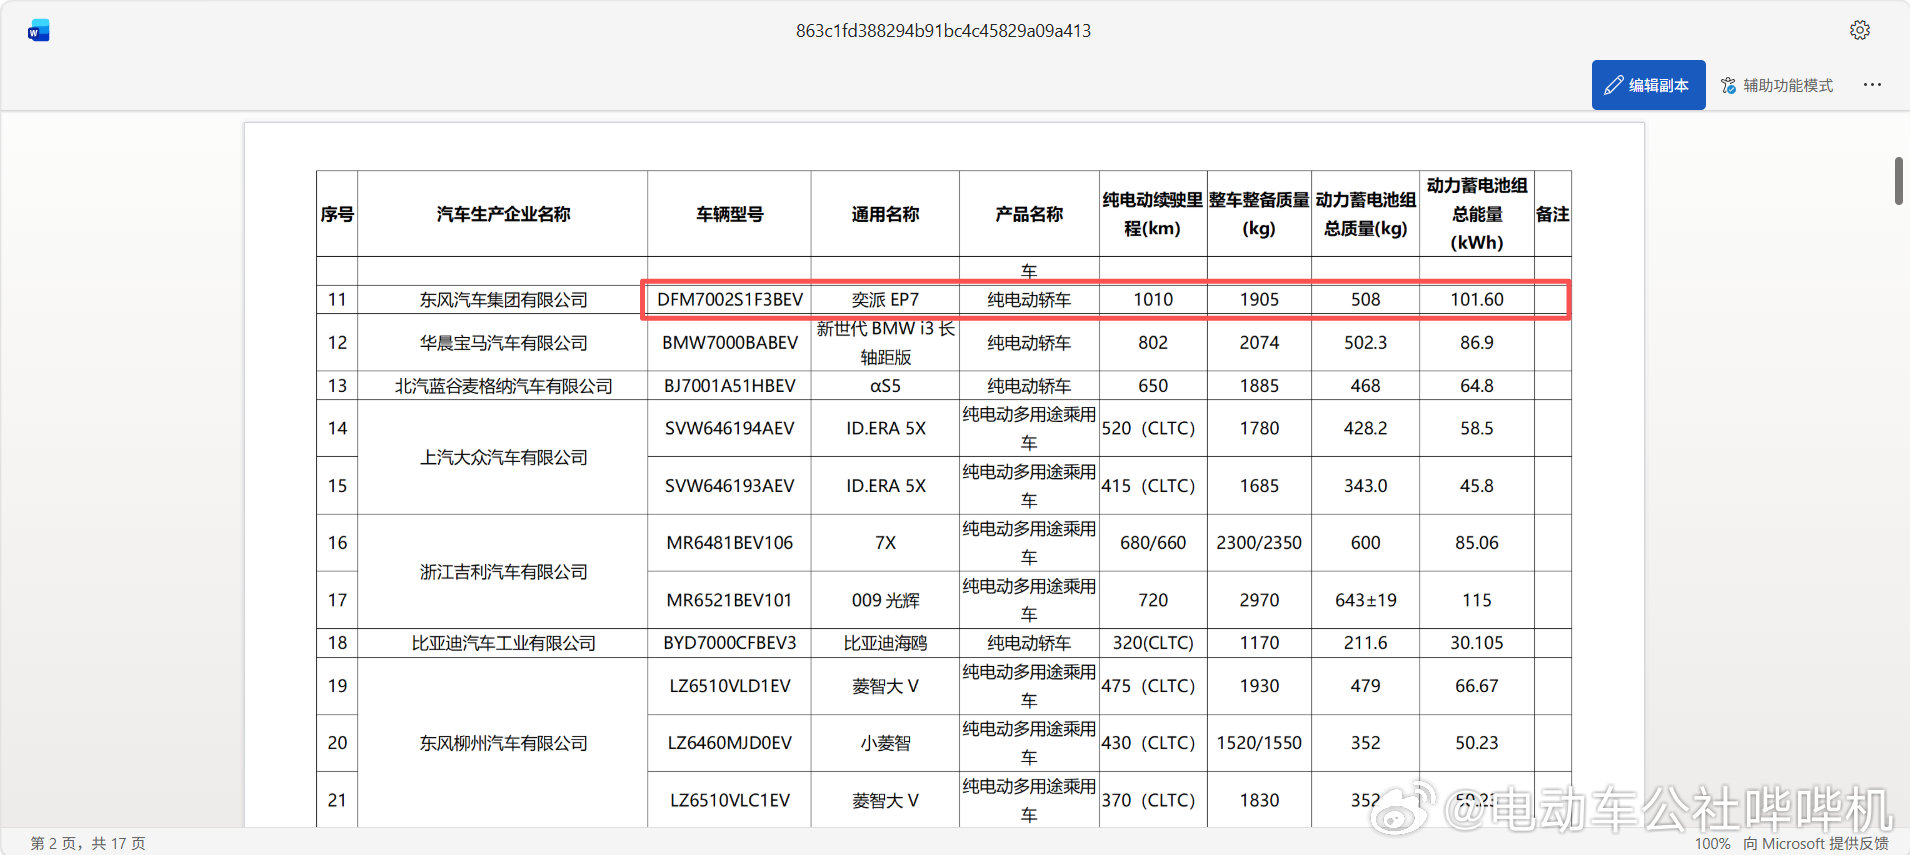
Task: Click battery mass 643±19
Action: pyautogui.click(x=1365, y=600)
